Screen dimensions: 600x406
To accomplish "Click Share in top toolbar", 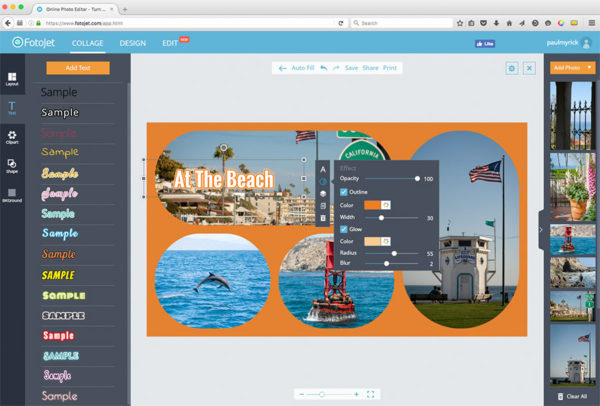I will coord(370,68).
